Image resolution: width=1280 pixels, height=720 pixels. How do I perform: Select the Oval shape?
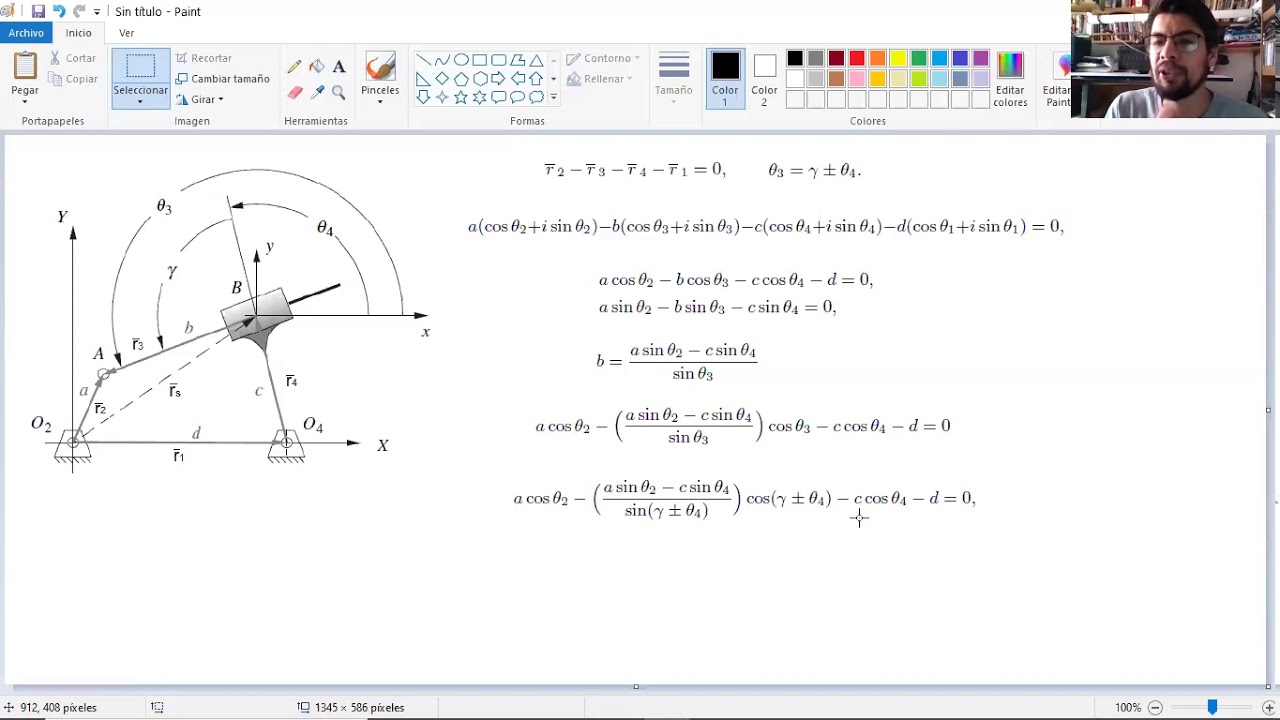coord(461,60)
